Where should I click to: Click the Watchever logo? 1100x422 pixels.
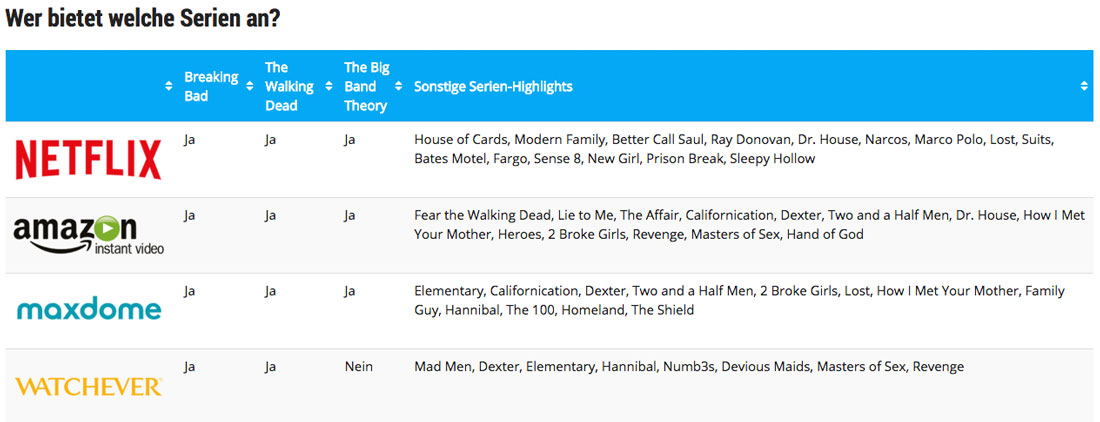pyautogui.click(x=88, y=386)
